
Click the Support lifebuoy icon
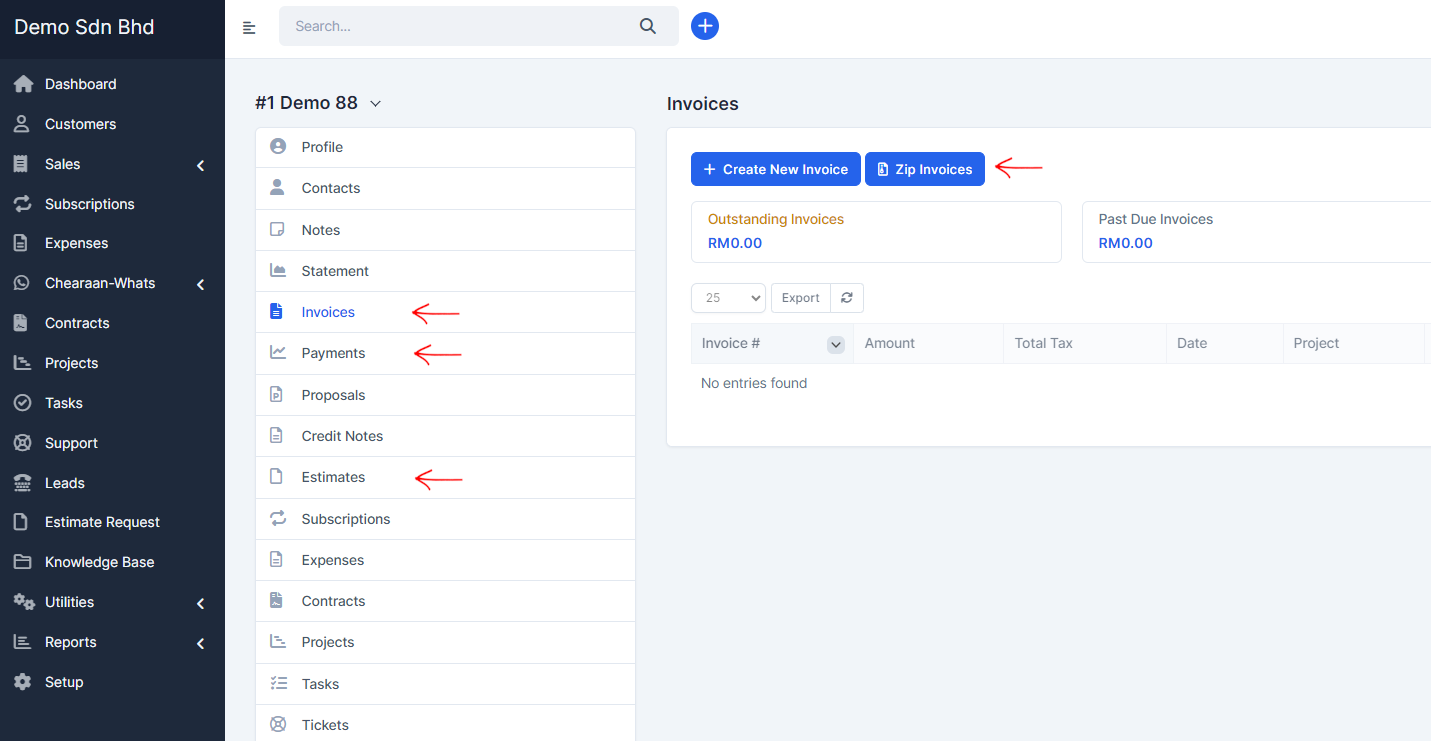[22, 443]
